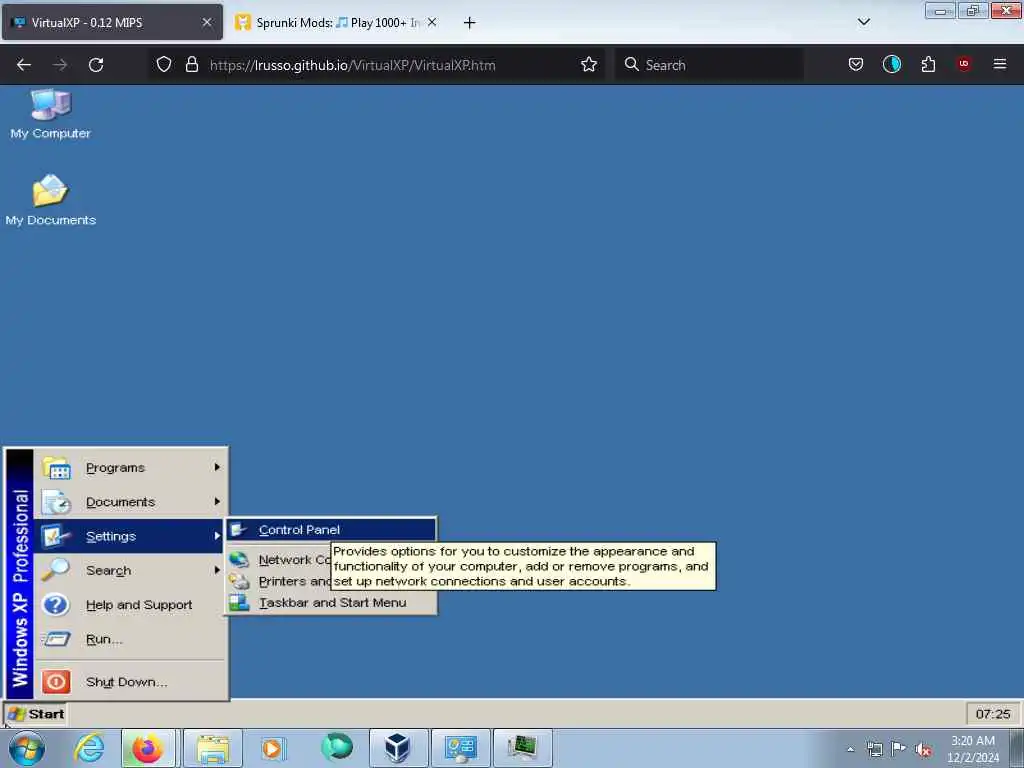Image resolution: width=1024 pixels, height=768 pixels.
Task: Launch Internet Explorer from taskbar
Action: (x=88, y=748)
